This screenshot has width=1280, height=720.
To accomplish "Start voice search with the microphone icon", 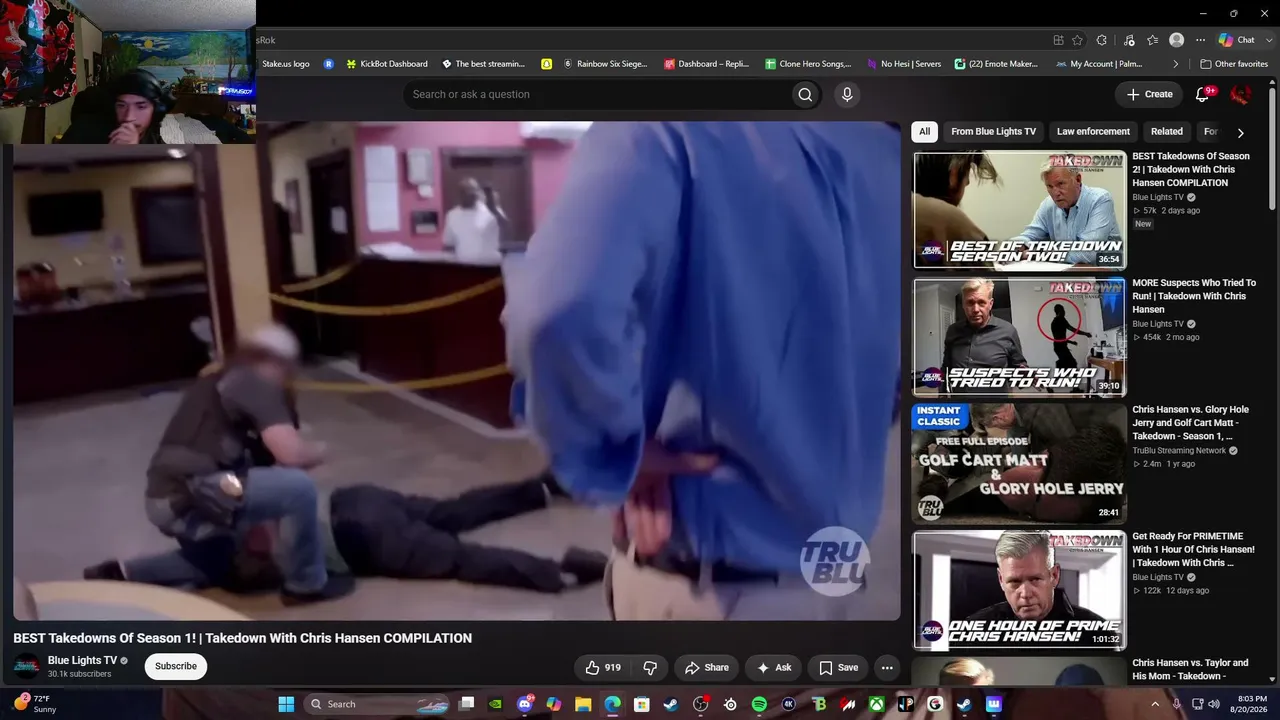I will pyautogui.click(x=847, y=94).
